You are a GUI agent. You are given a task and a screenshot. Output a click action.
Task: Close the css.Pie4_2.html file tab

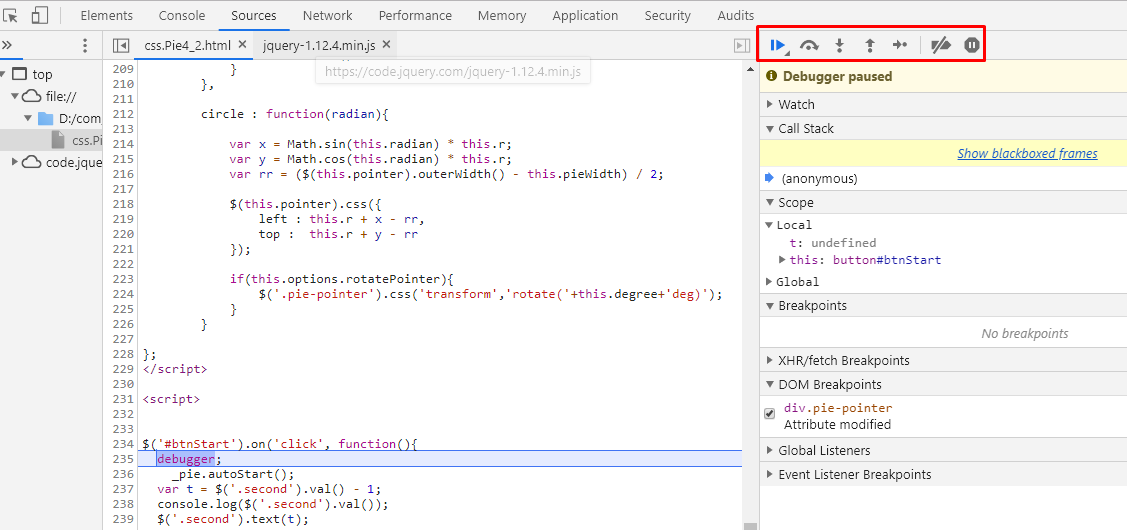click(x=242, y=45)
